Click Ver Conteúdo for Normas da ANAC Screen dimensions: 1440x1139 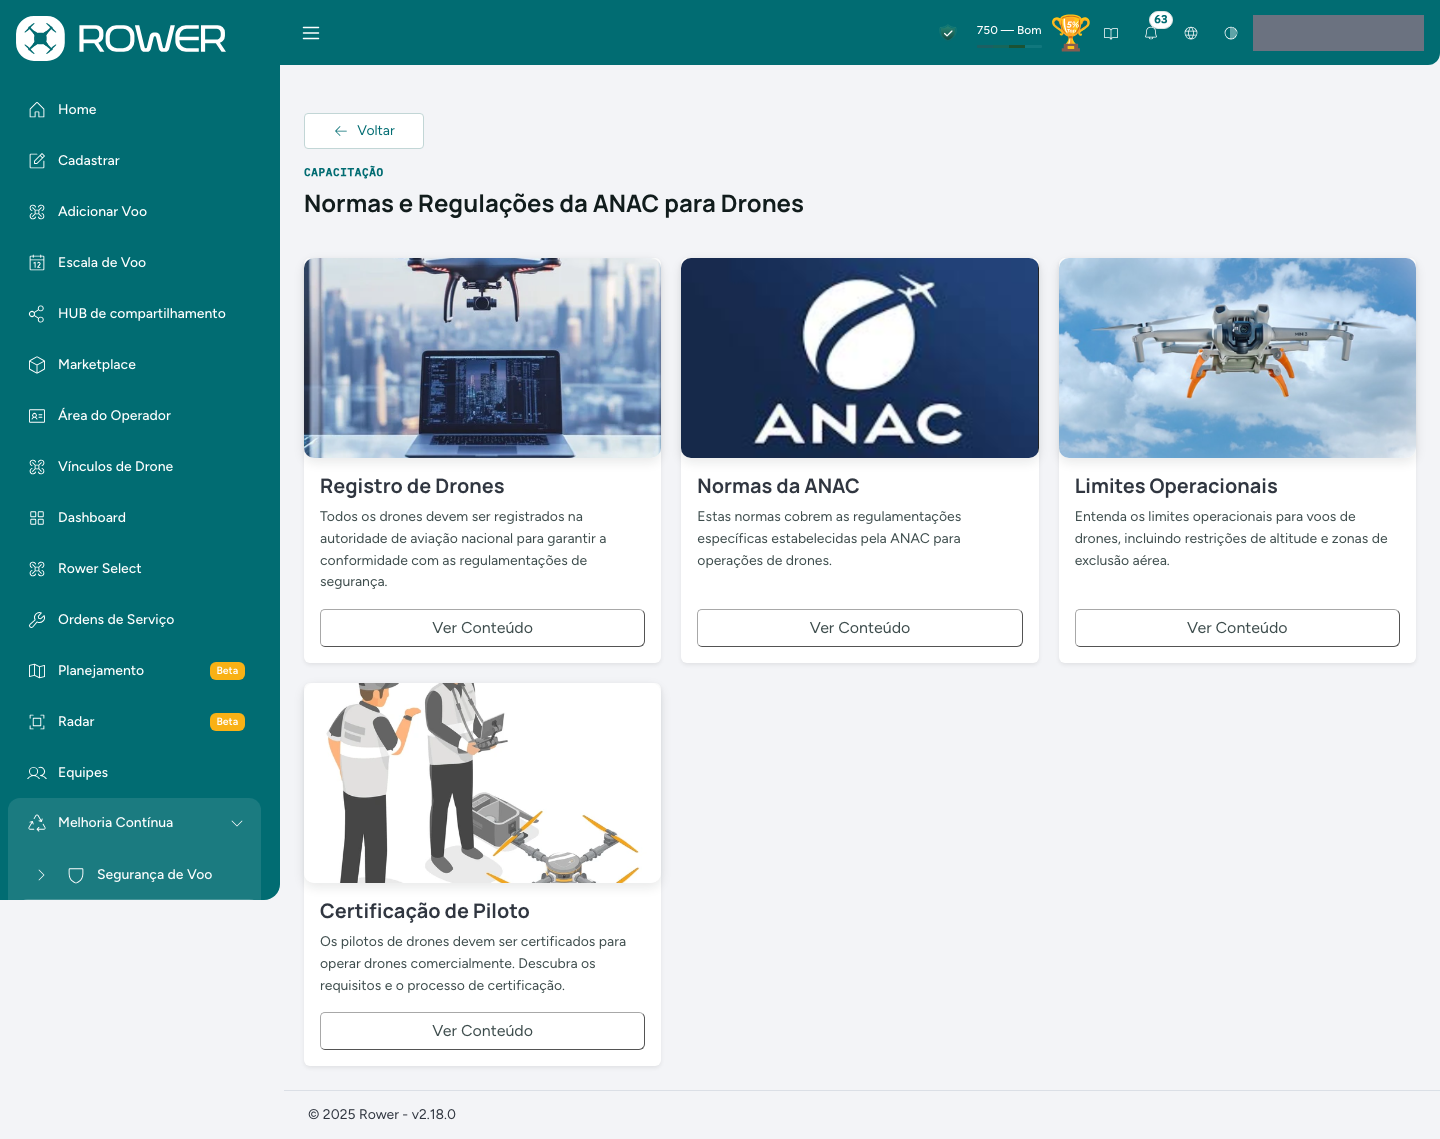pyautogui.click(x=860, y=628)
